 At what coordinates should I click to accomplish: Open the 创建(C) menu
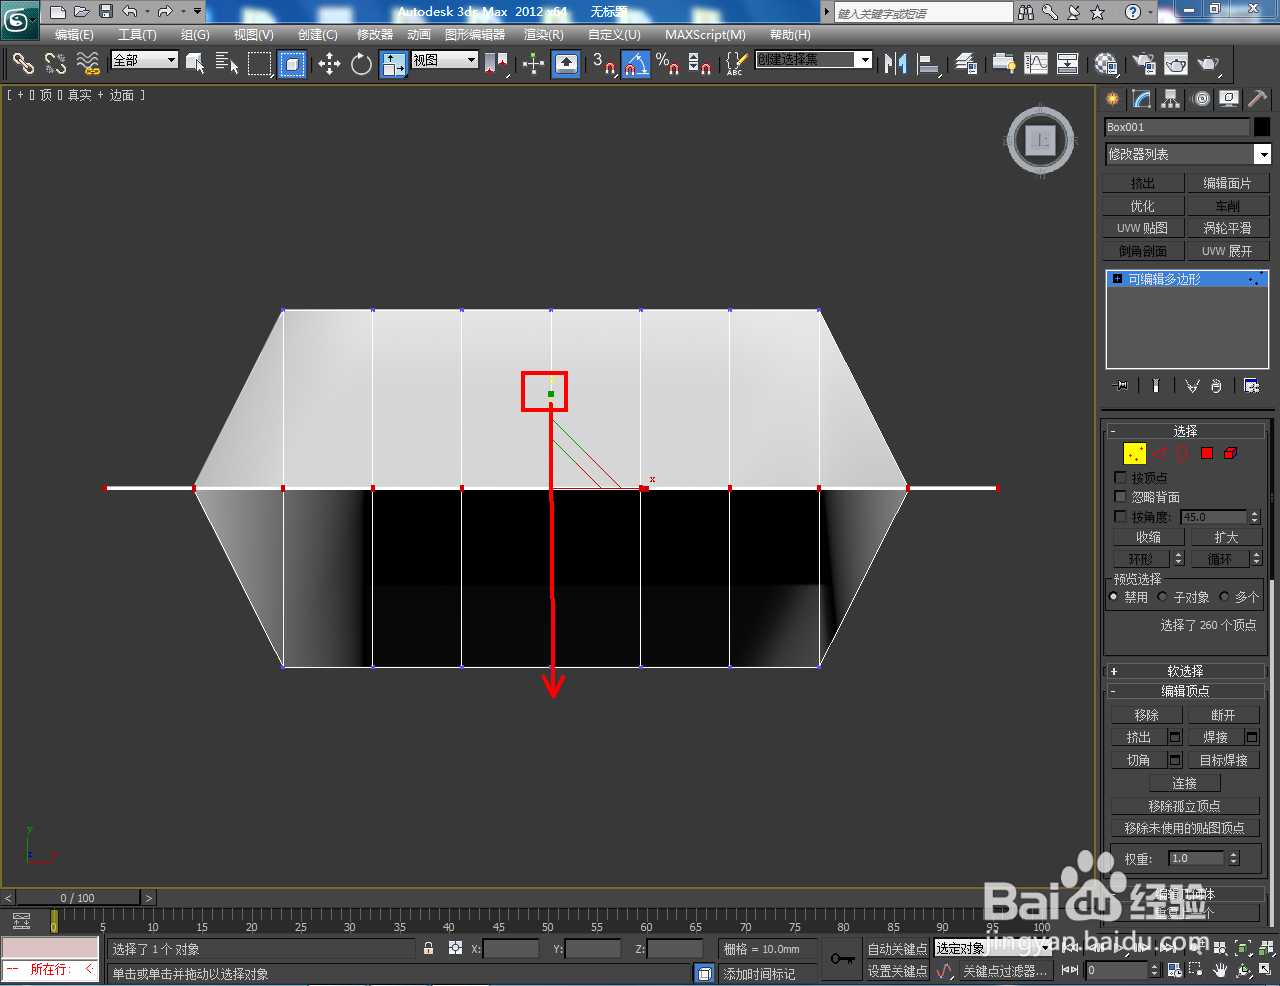point(318,35)
